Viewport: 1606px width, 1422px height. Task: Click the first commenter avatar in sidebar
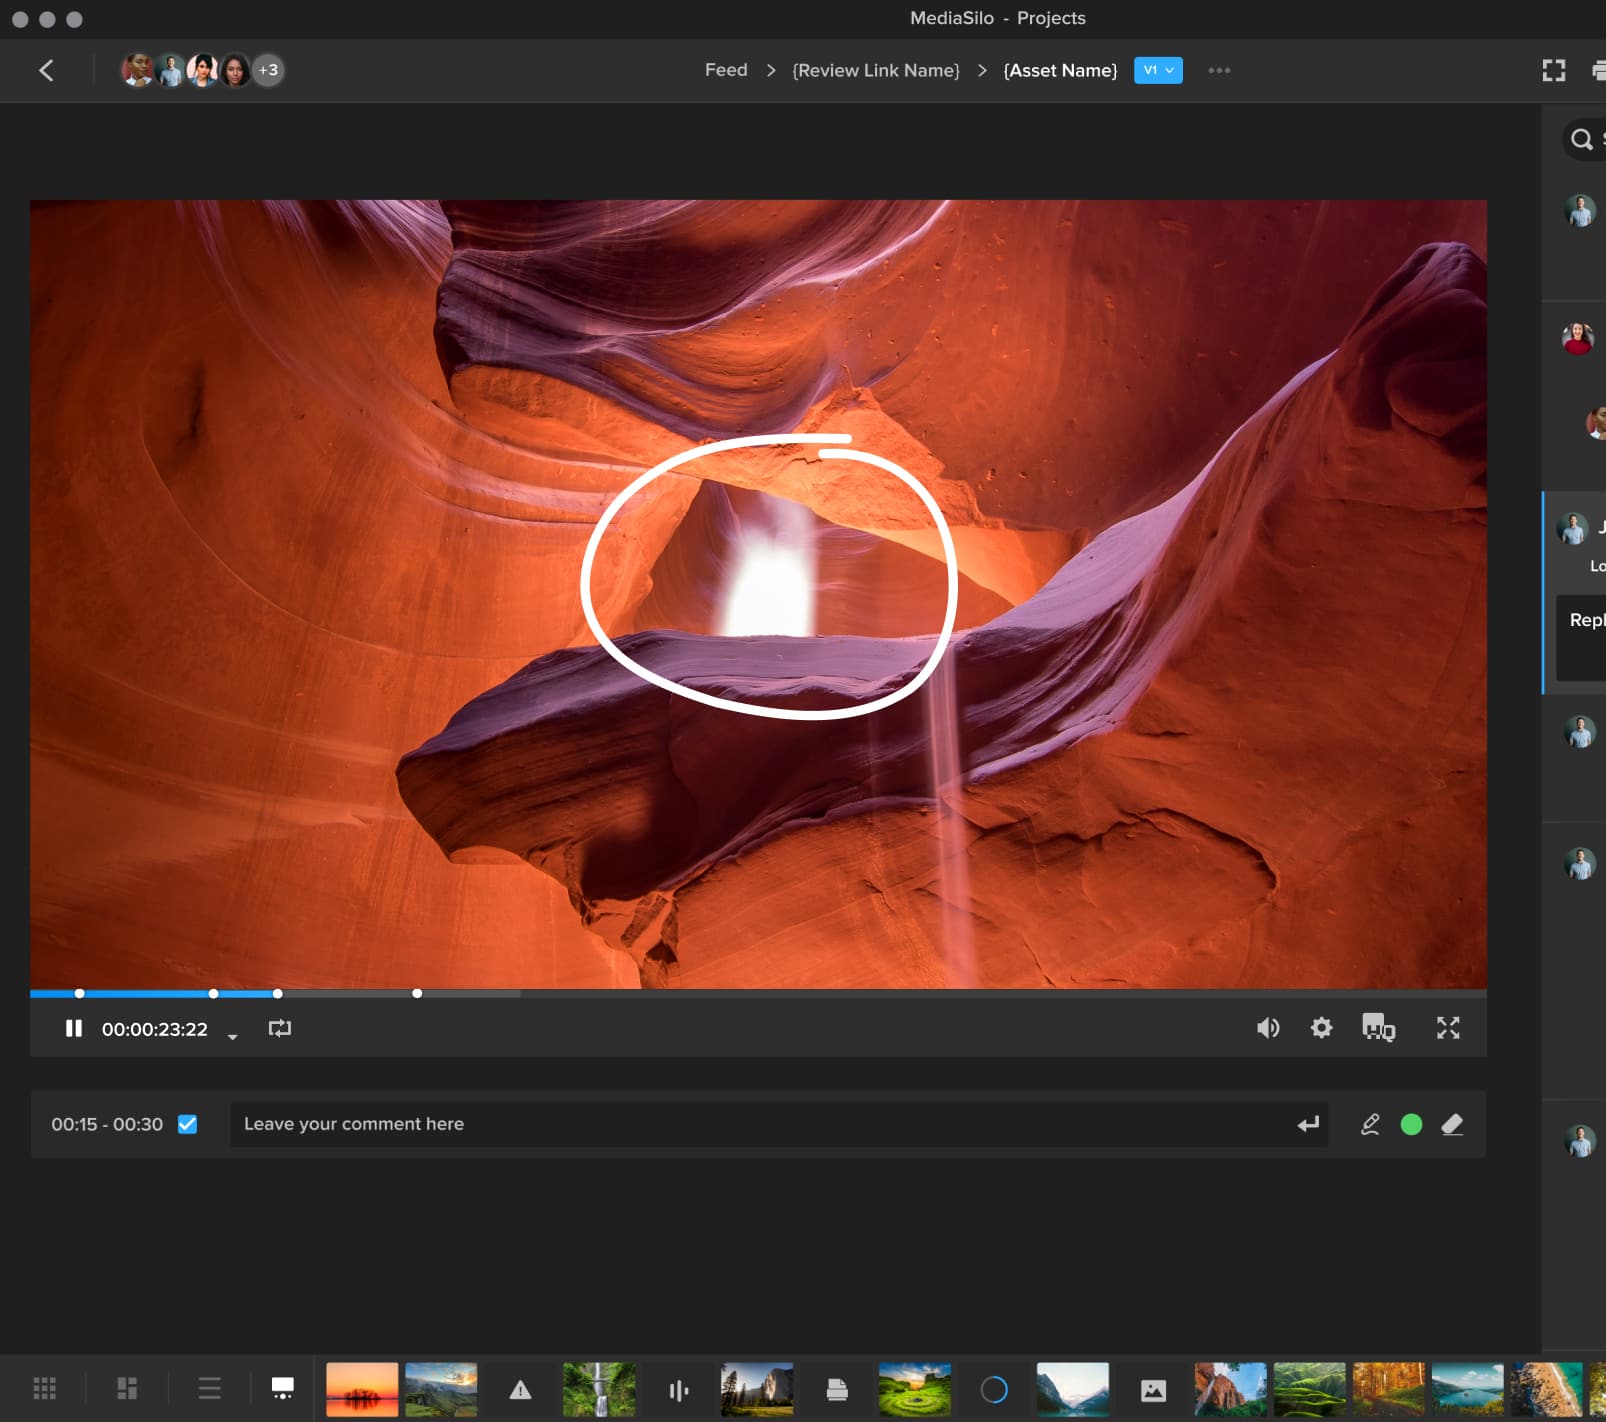coord(1580,211)
